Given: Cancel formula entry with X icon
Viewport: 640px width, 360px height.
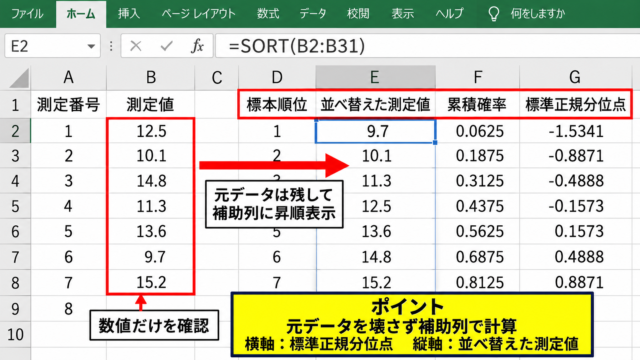Looking at the screenshot, I should tap(136, 46).
